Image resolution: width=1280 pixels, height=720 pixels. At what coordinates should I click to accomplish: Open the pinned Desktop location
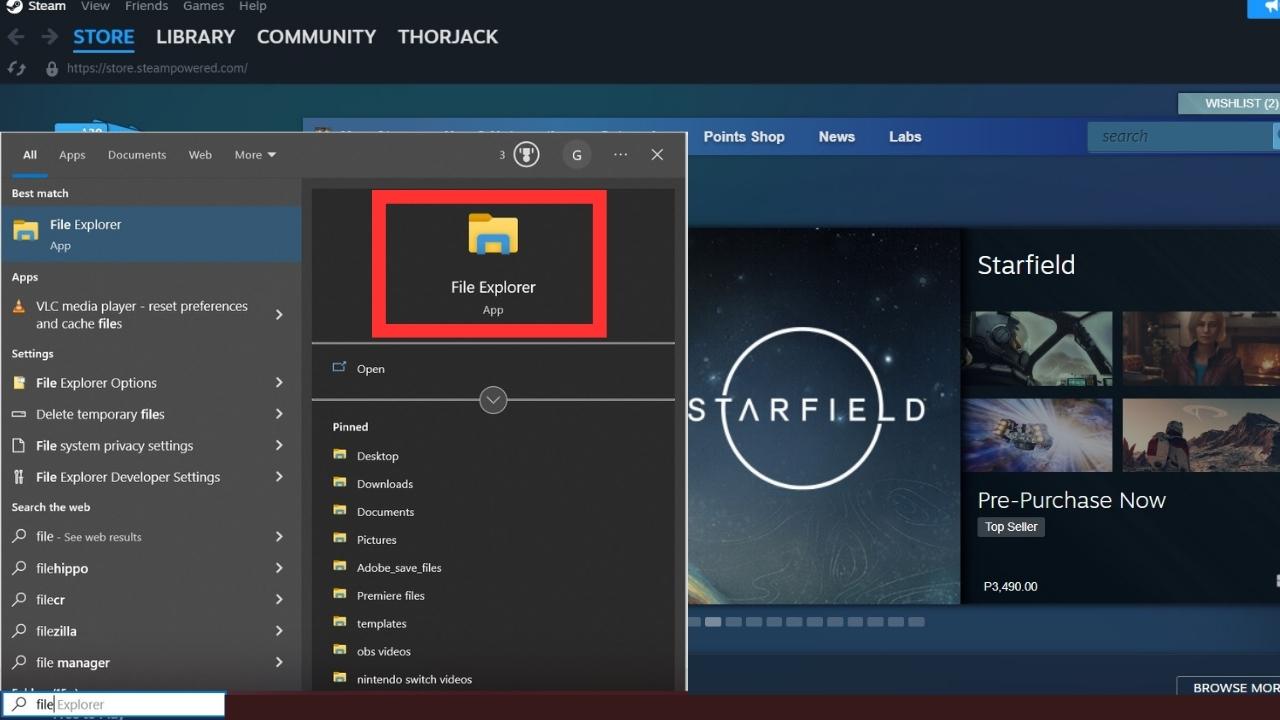click(x=377, y=455)
